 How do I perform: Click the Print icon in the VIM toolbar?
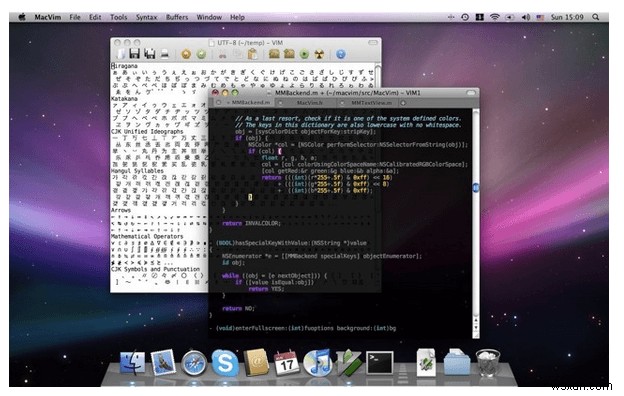tap(164, 54)
